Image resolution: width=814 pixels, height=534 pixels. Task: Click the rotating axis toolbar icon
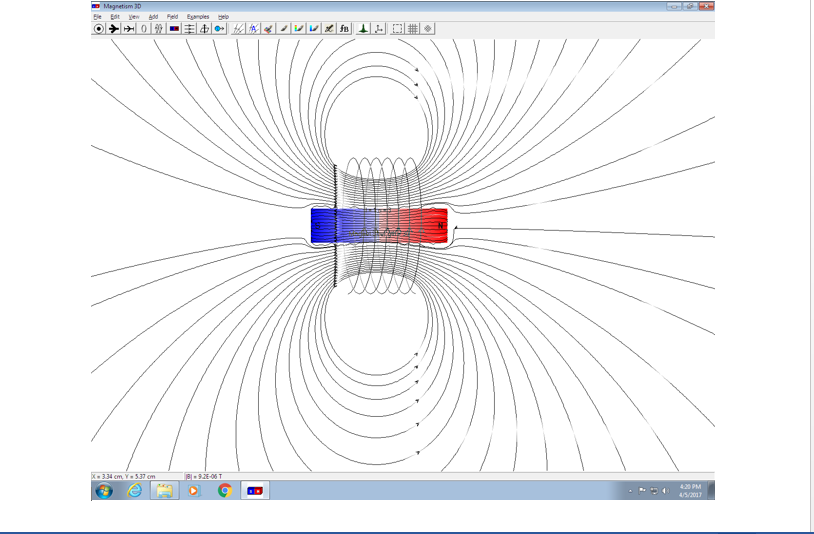pos(205,29)
